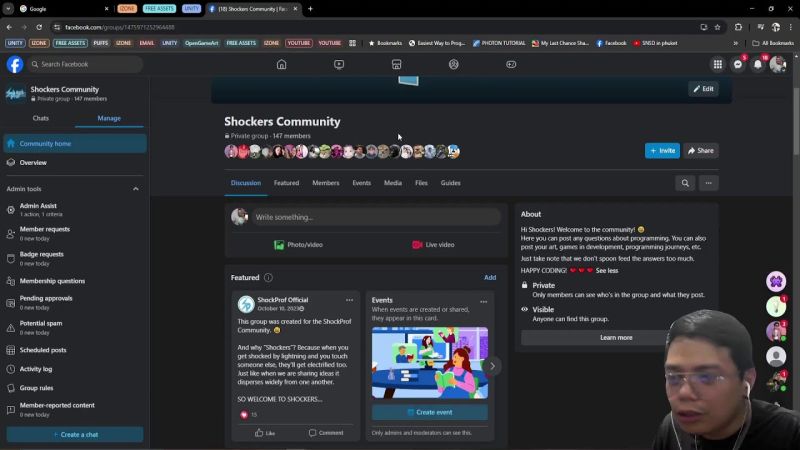Like the ShockProf Official post
Image resolution: width=800 pixels, height=450 pixels.
click(265, 433)
